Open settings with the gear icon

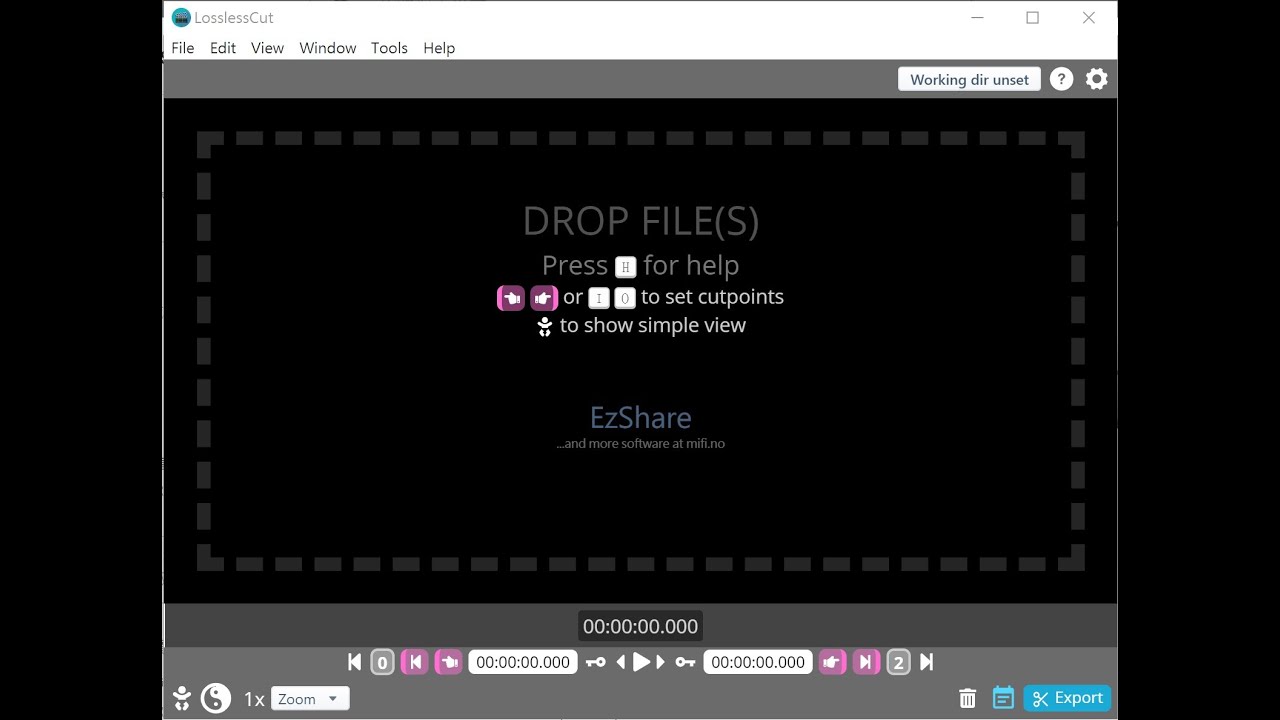(1097, 79)
